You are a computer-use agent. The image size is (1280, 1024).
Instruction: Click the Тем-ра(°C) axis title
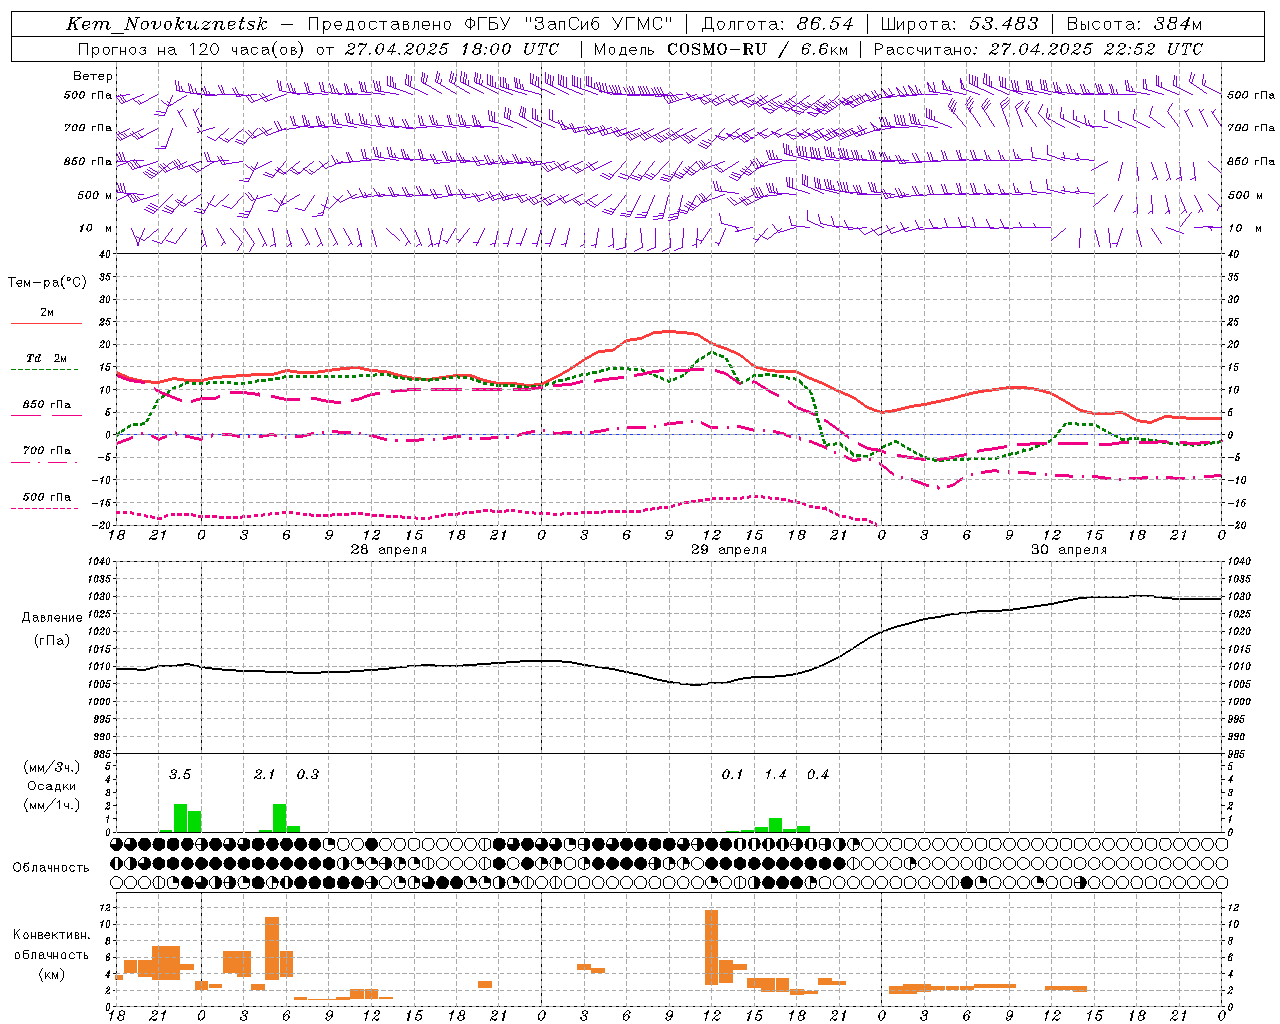coord(47,283)
